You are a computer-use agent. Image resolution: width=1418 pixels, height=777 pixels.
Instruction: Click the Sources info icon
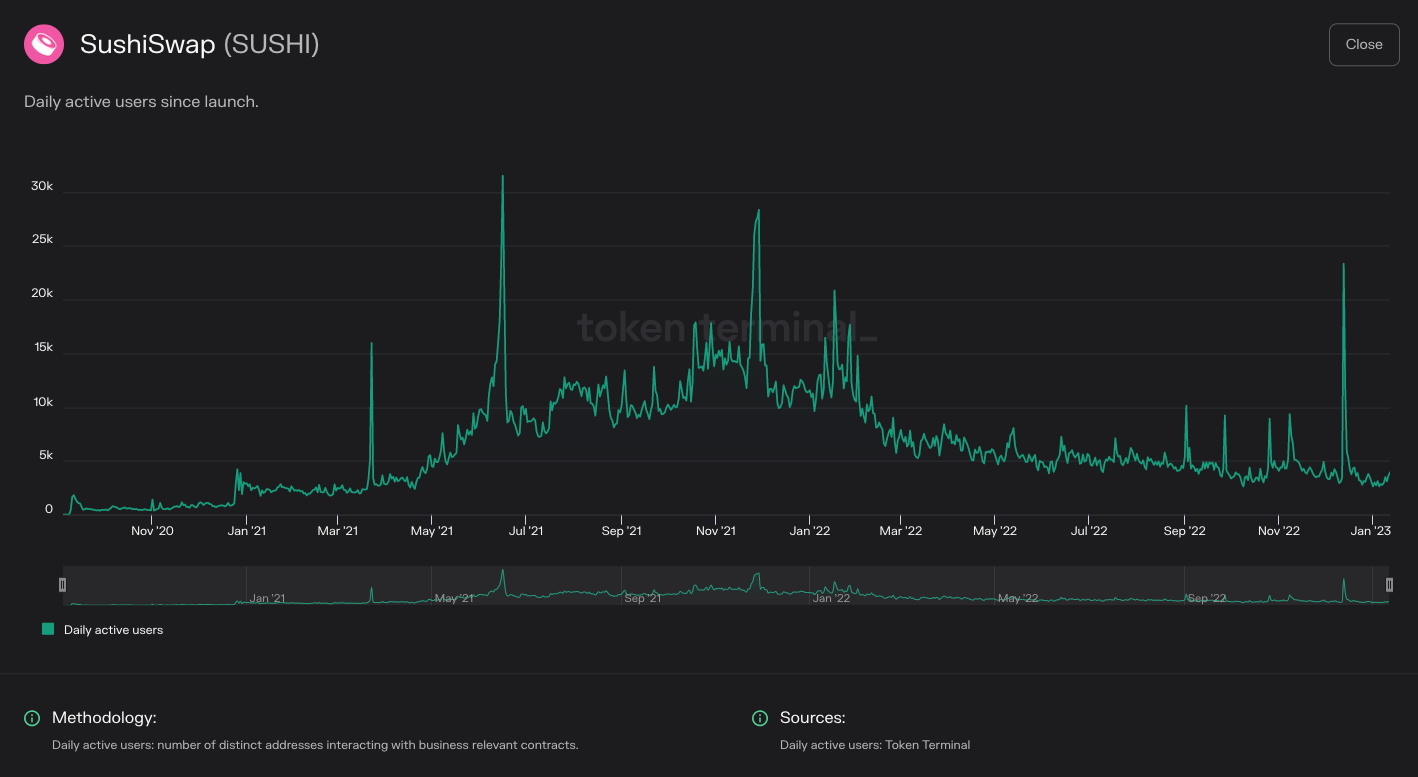click(x=760, y=718)
